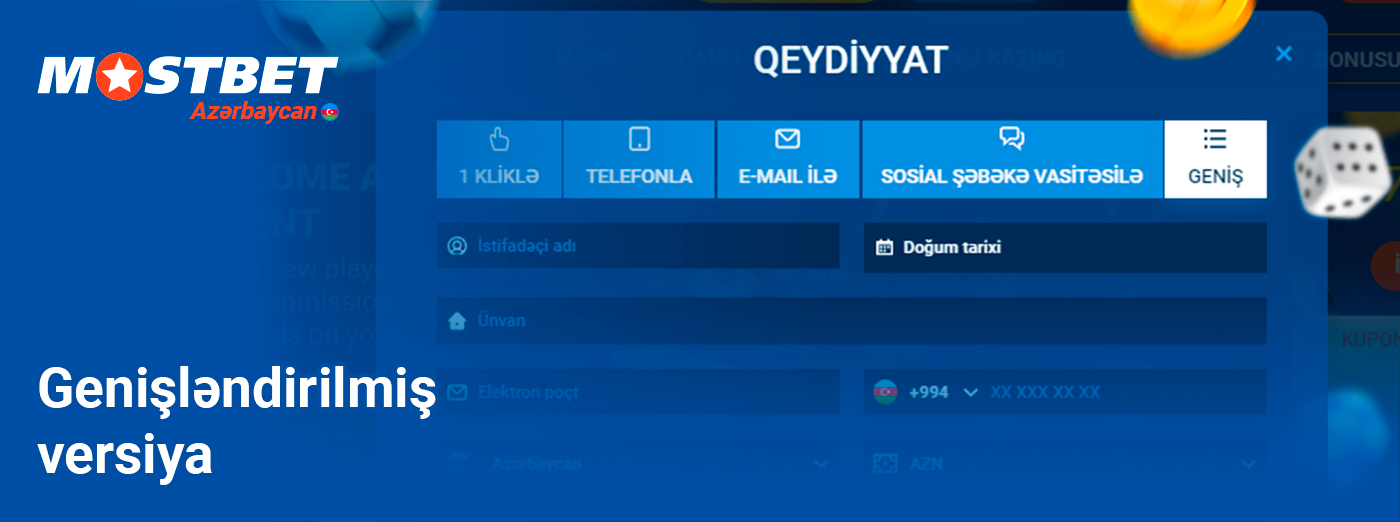
Task: Click the phone number XX XXX XX XX field
Action: pos(1045,392)
